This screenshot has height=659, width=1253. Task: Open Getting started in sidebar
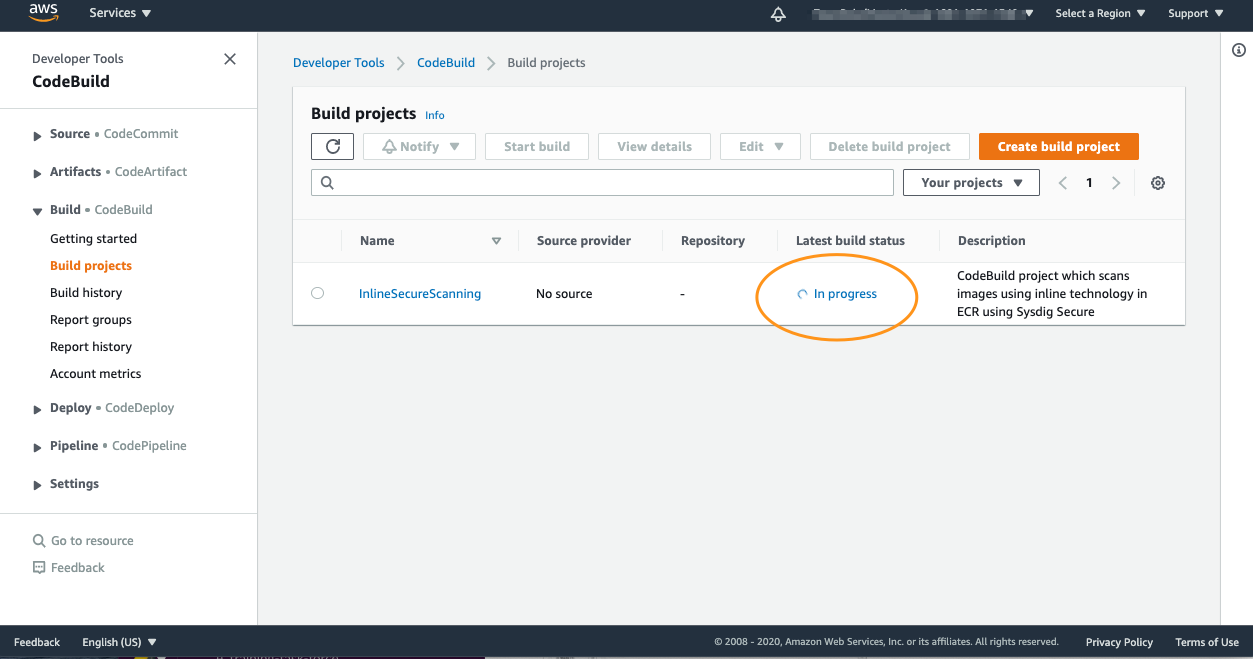click(93, 239)
